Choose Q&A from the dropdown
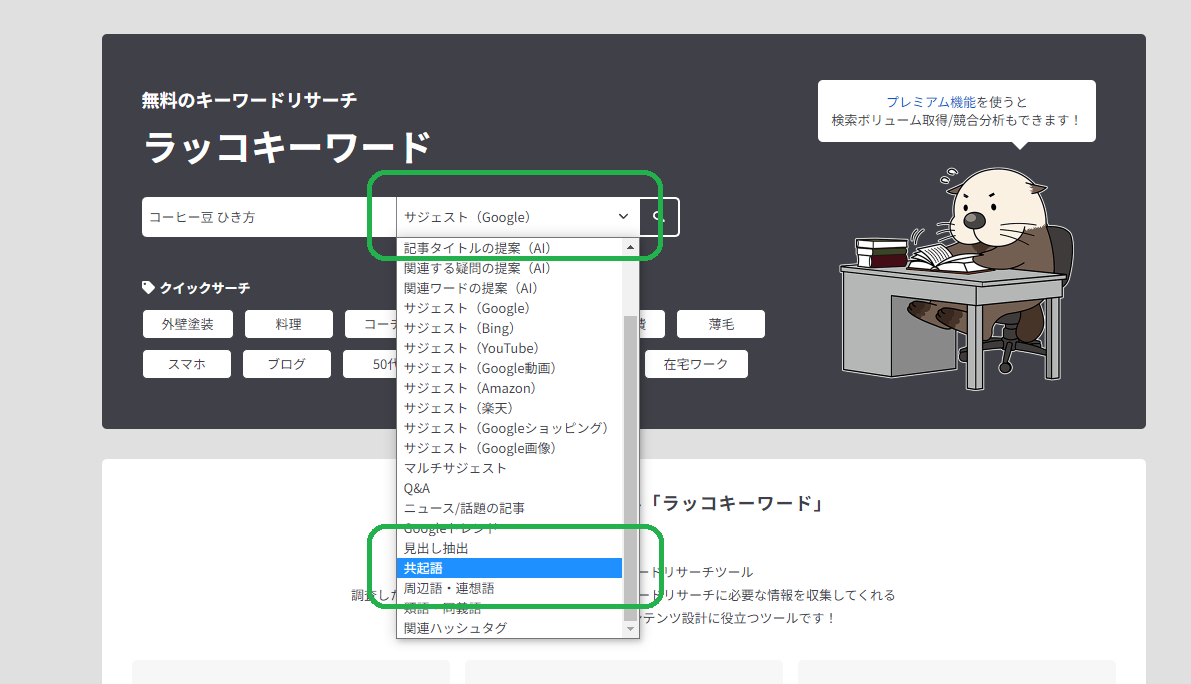Viewport: 1191px width, 684px height. click(x=418, y=487)
